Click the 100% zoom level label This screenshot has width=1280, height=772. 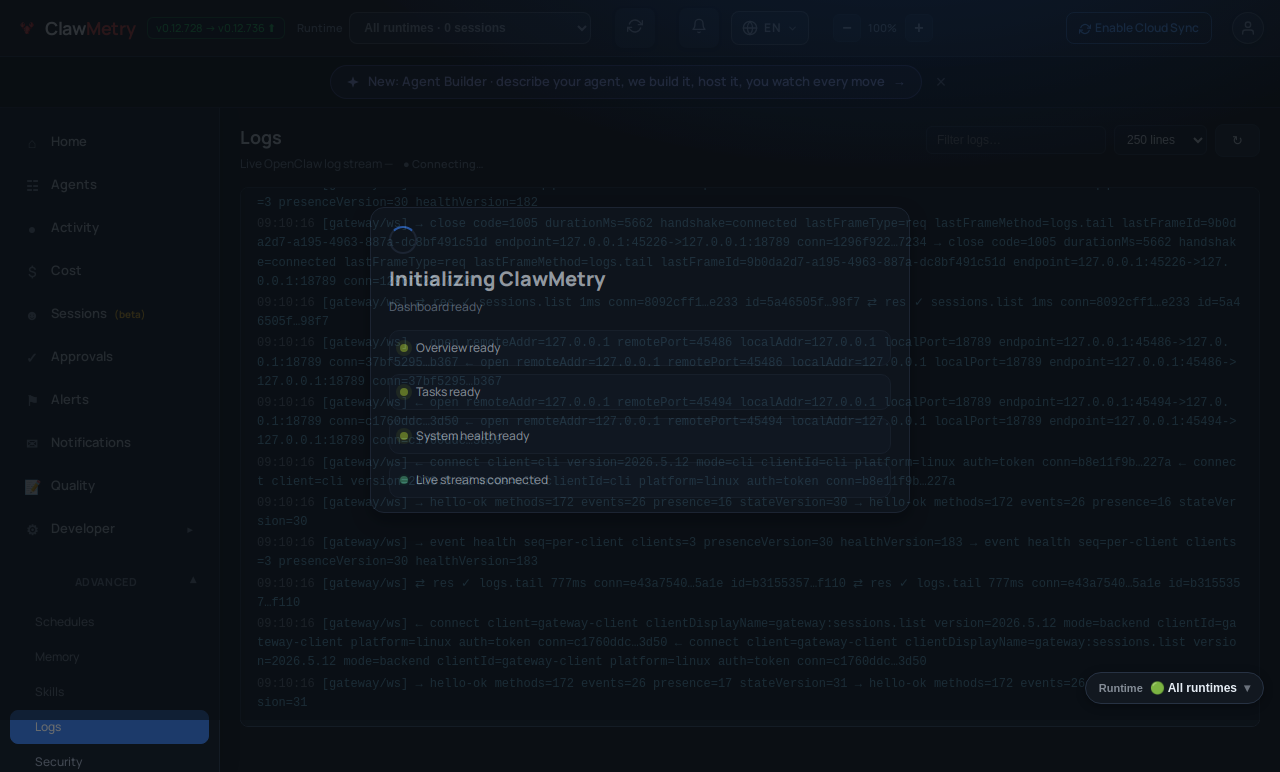coord(882,28)
